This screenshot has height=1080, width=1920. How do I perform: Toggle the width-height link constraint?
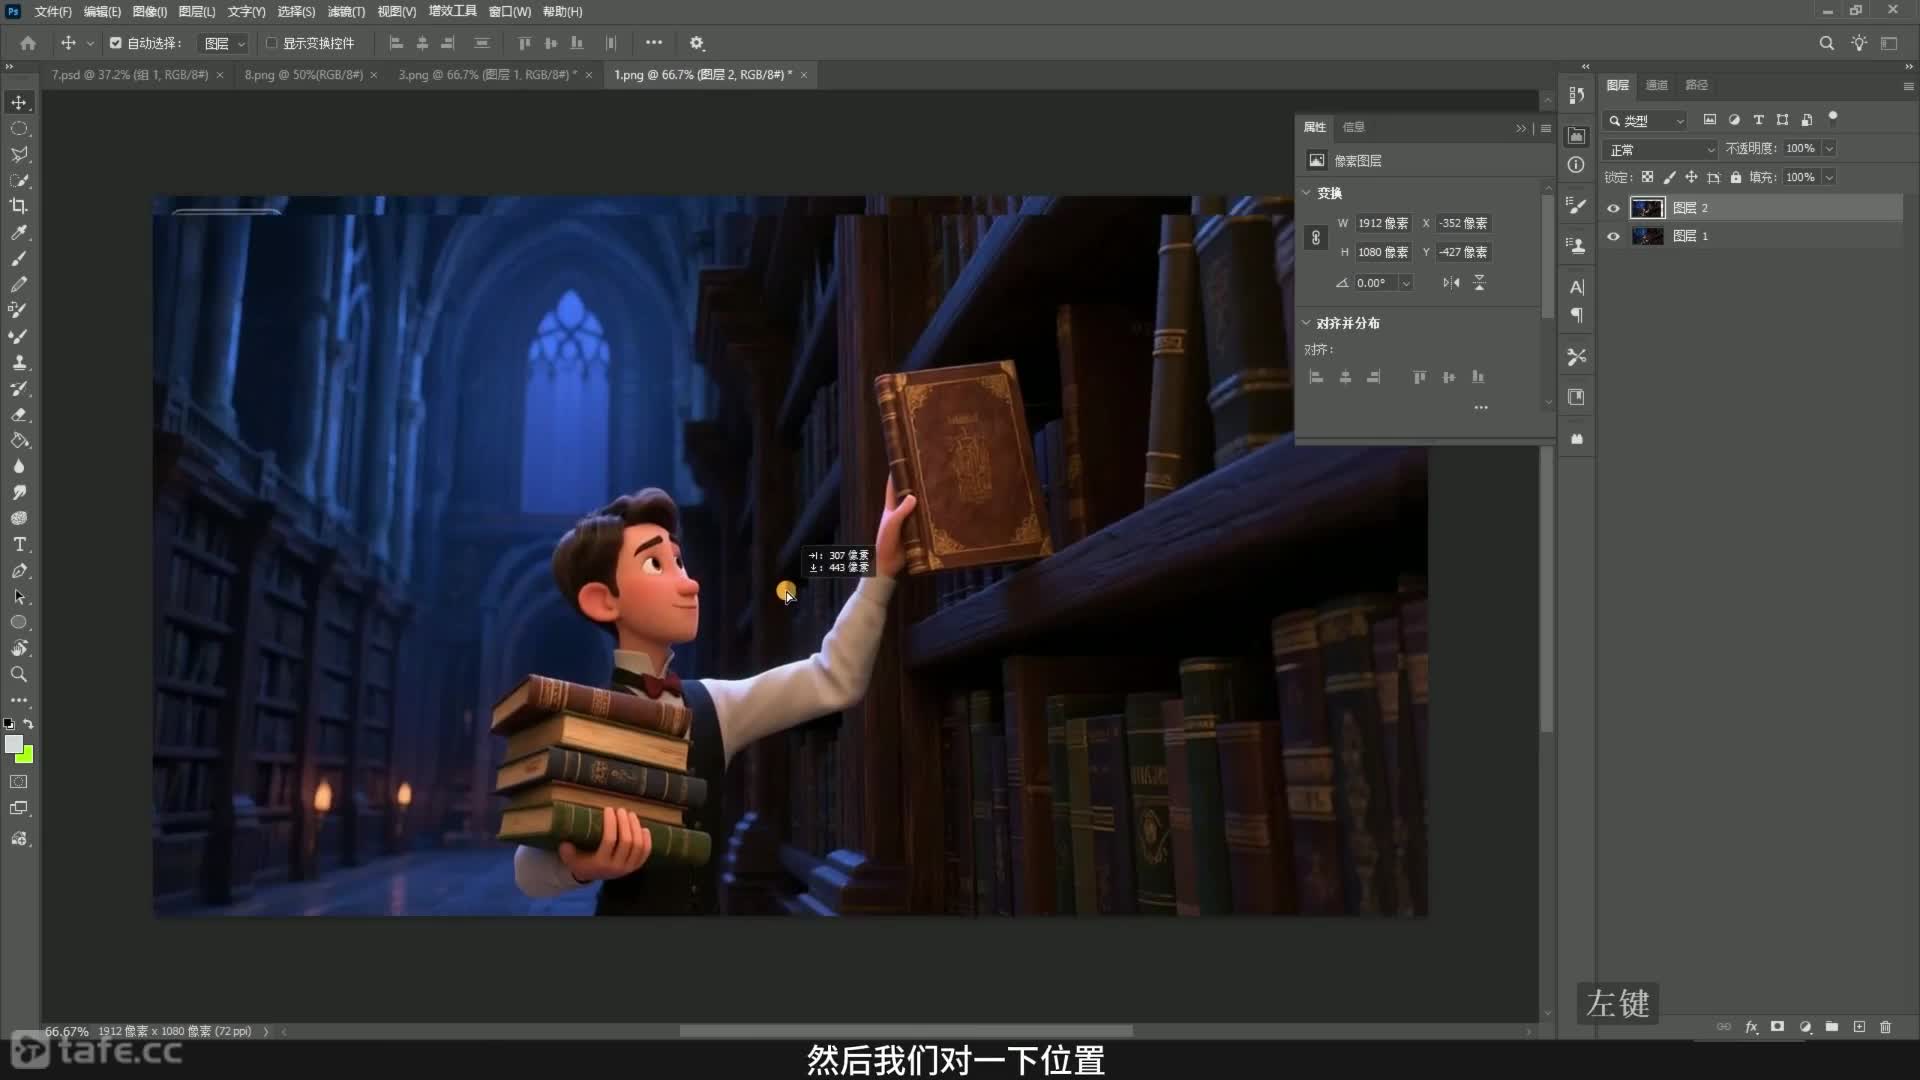[1316, 238]
